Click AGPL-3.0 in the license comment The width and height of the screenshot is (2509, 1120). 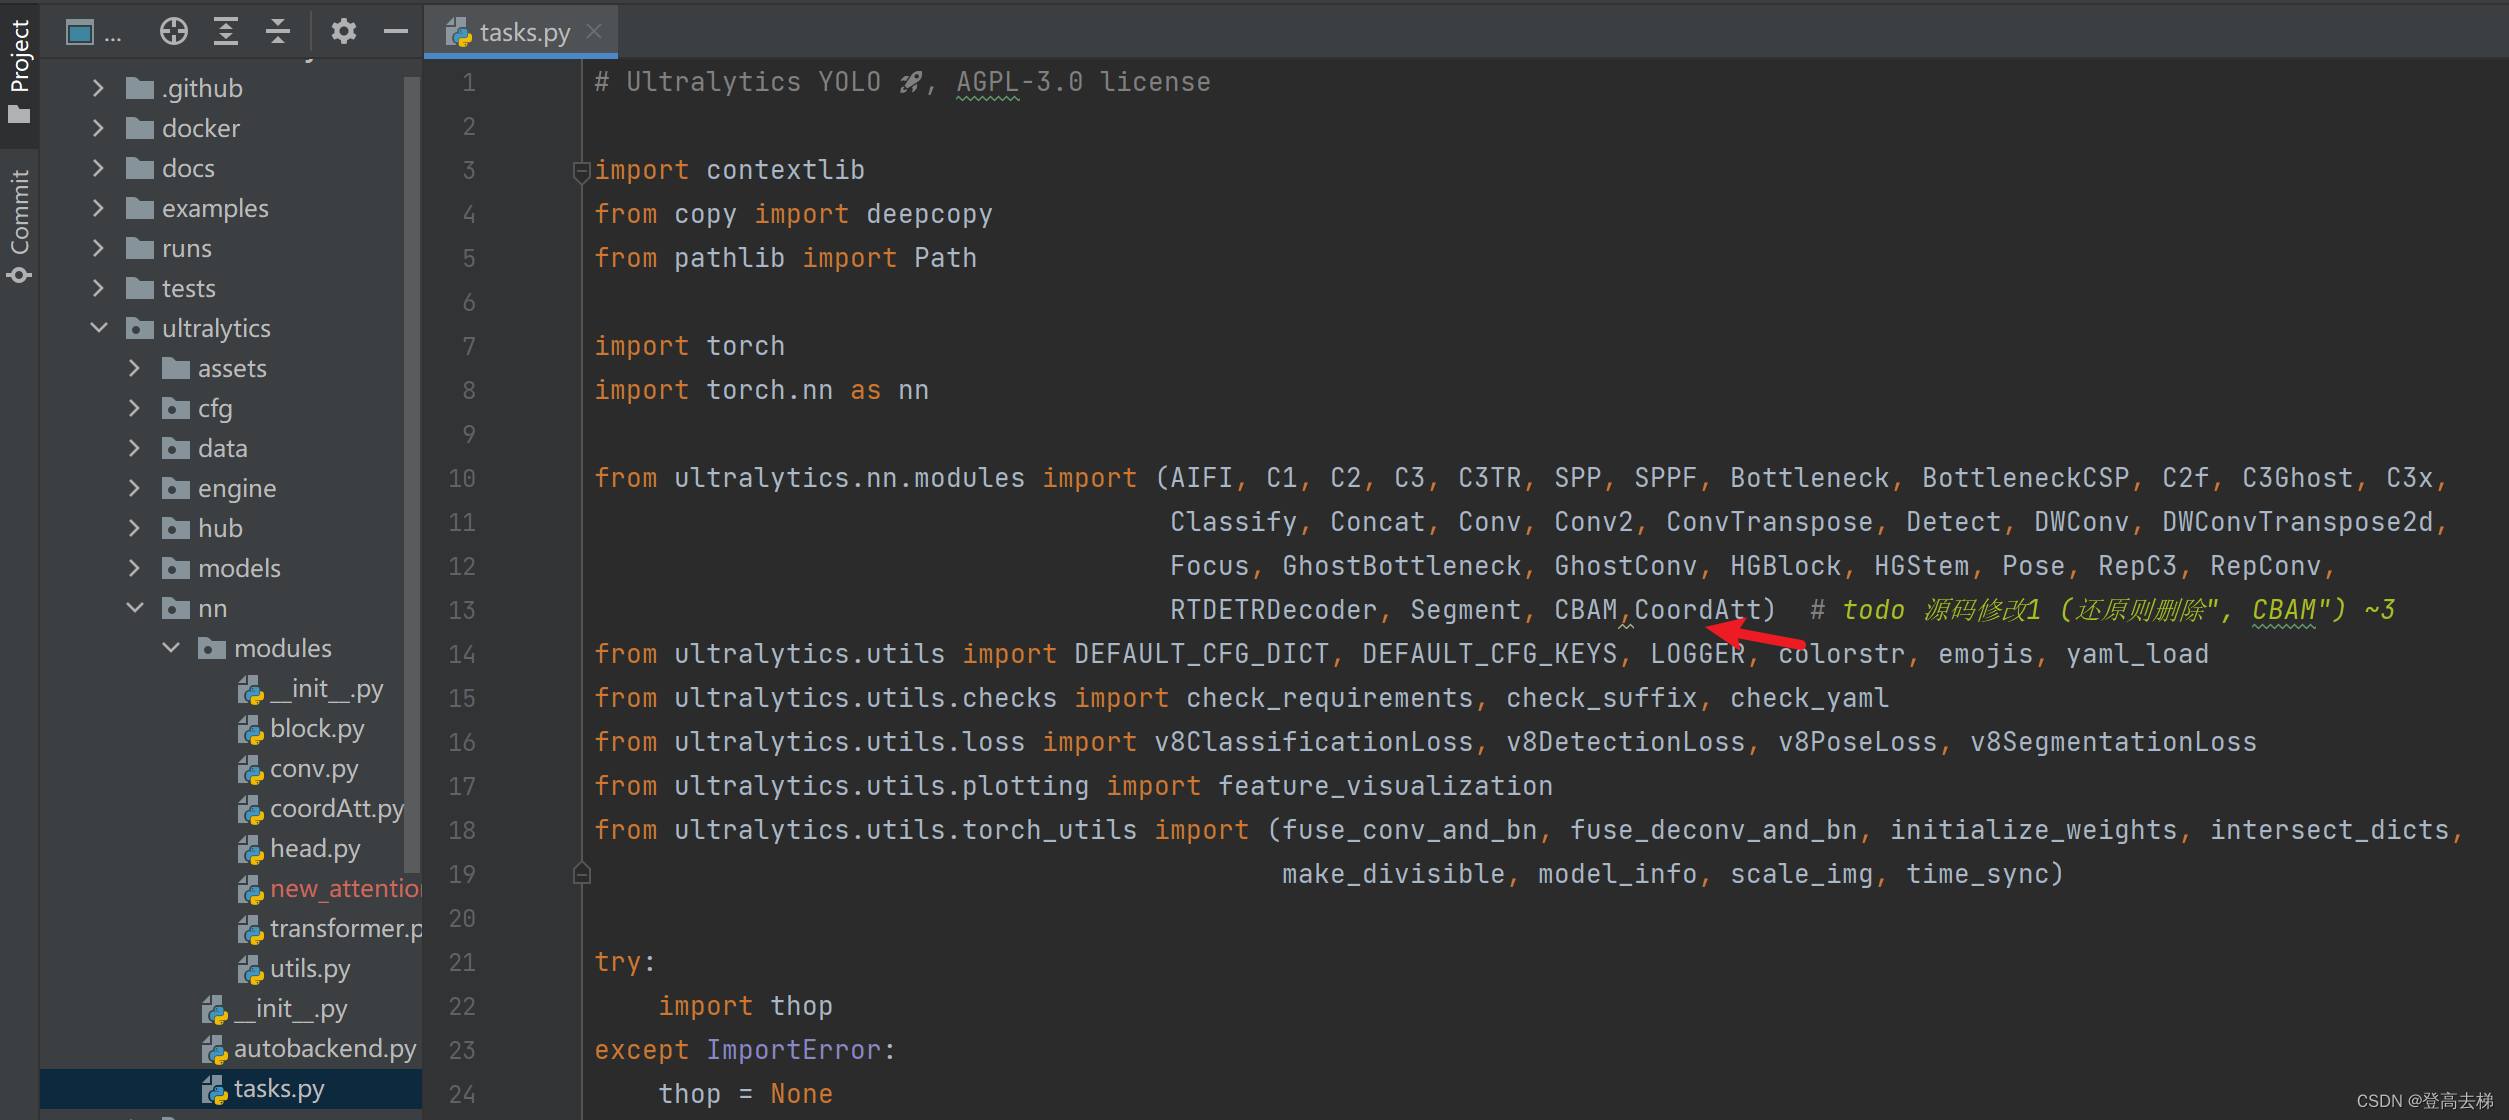pyautogui.click(x=1019, y=82)
